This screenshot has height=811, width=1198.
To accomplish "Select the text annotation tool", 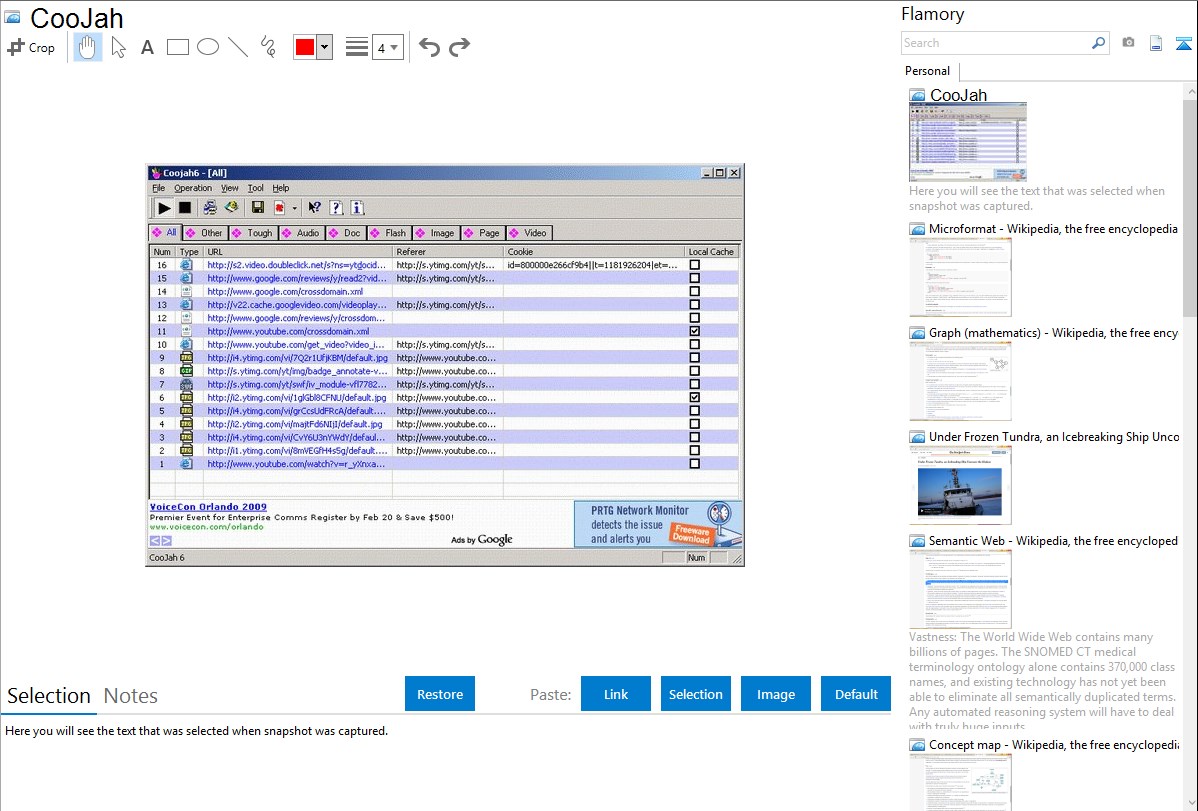I will click(x=147, y=47).
